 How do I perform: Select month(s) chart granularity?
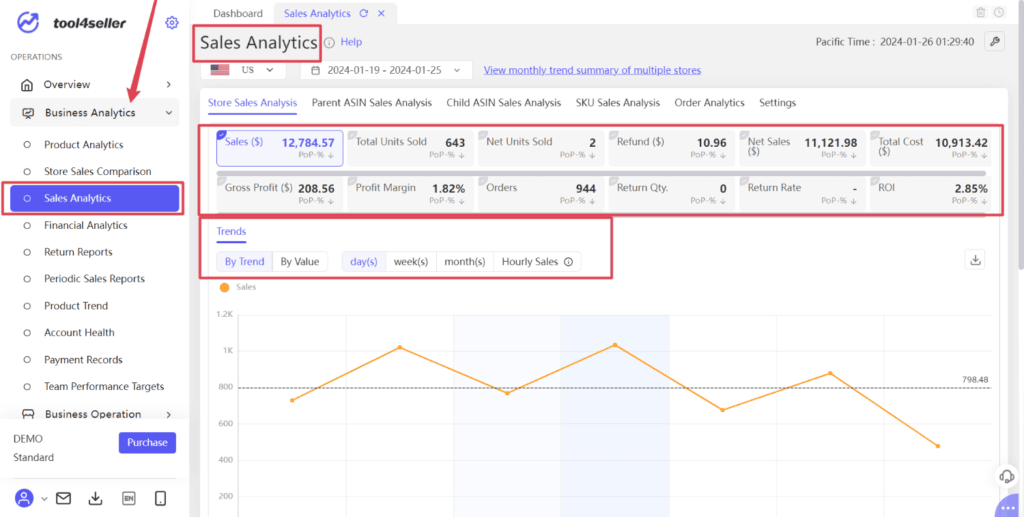tap(465, 262)
